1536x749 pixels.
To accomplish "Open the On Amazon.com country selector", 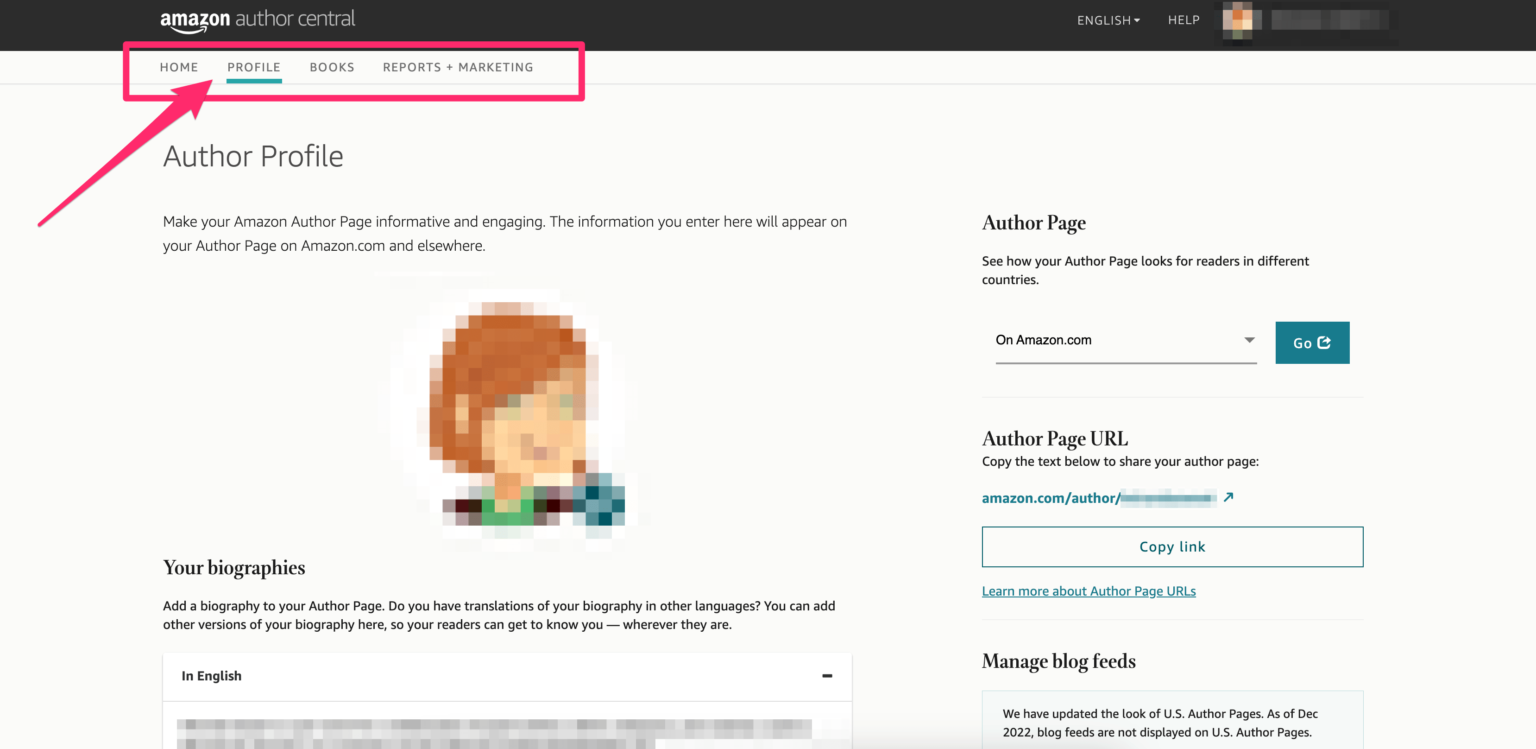I will coord(1125,340).
